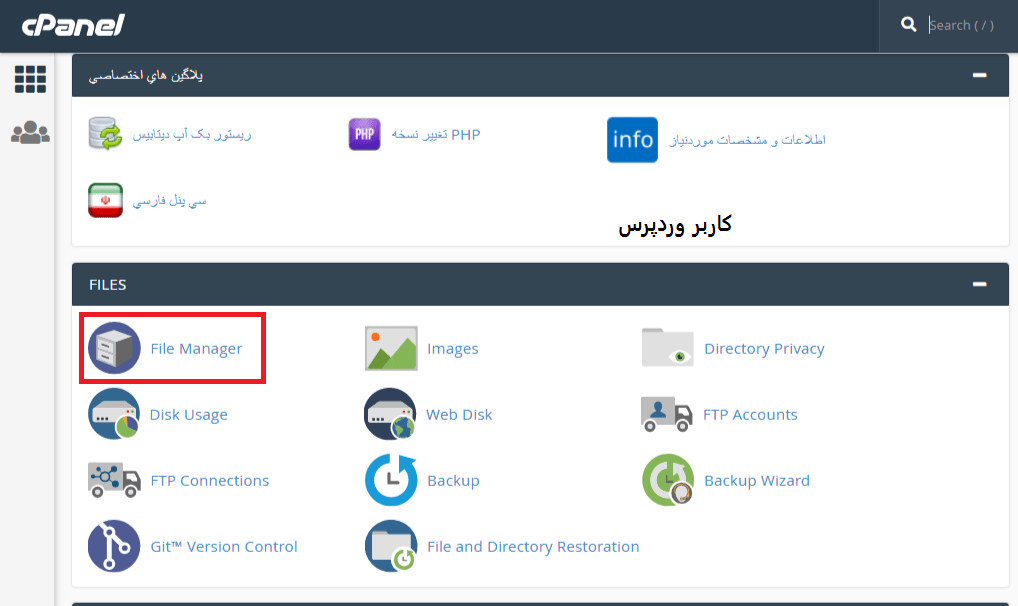Open the home grid icon in sidebar
The height and width of the screenshot is (606, 1018).
point(30,79)
